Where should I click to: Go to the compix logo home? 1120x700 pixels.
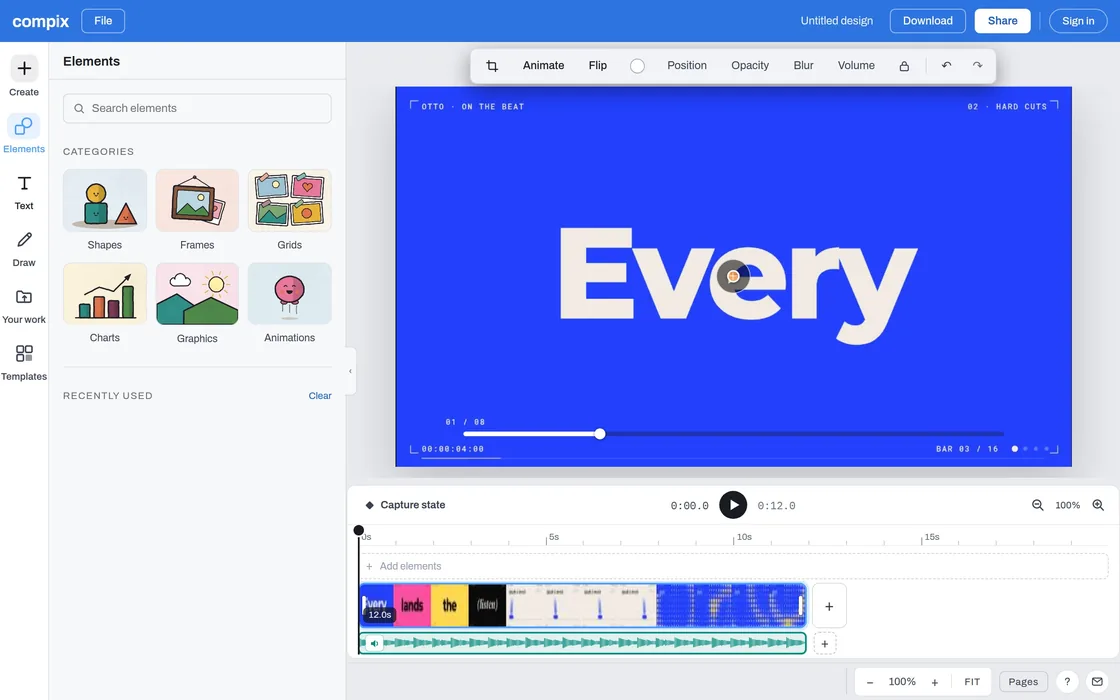pyautogui.click(x=41, y=21)
